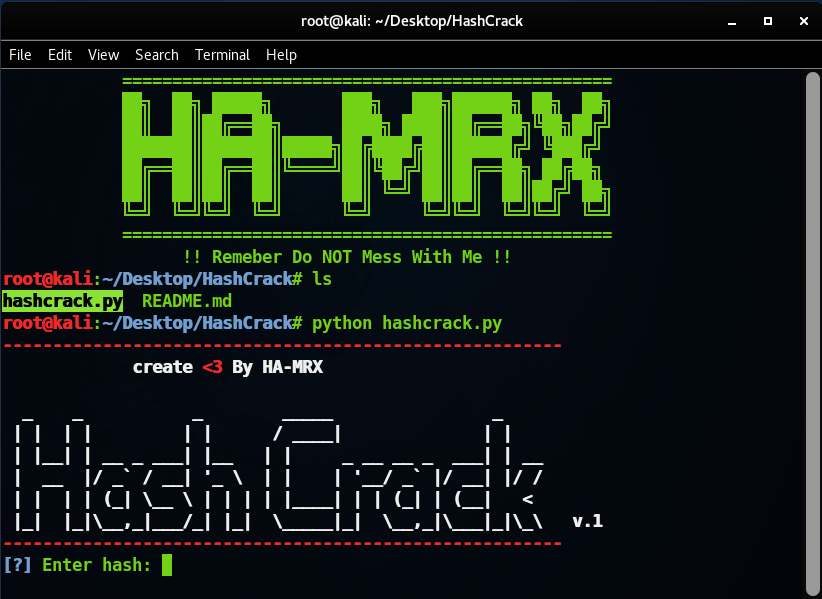Viewport: 822px width, 599px height.
Task: Click the 'create <3 By HA-MRX' line
Action: point(228,367)
